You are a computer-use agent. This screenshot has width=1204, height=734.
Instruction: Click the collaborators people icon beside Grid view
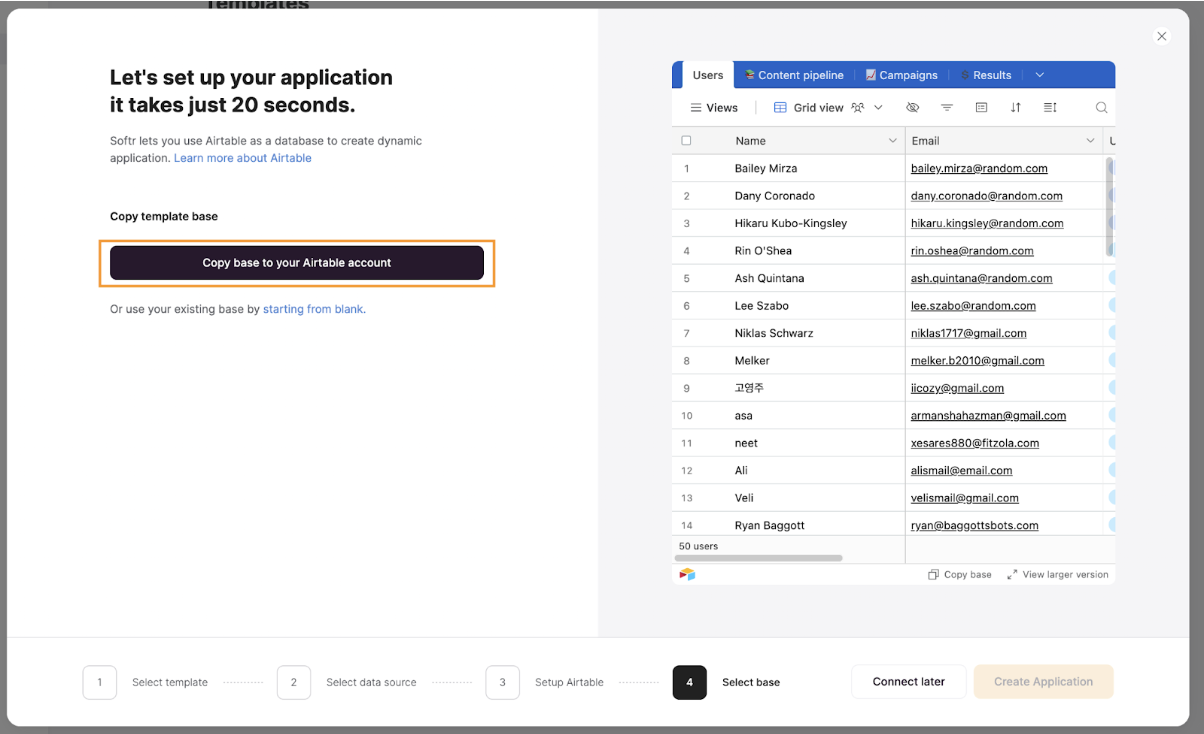click(858, 107)
